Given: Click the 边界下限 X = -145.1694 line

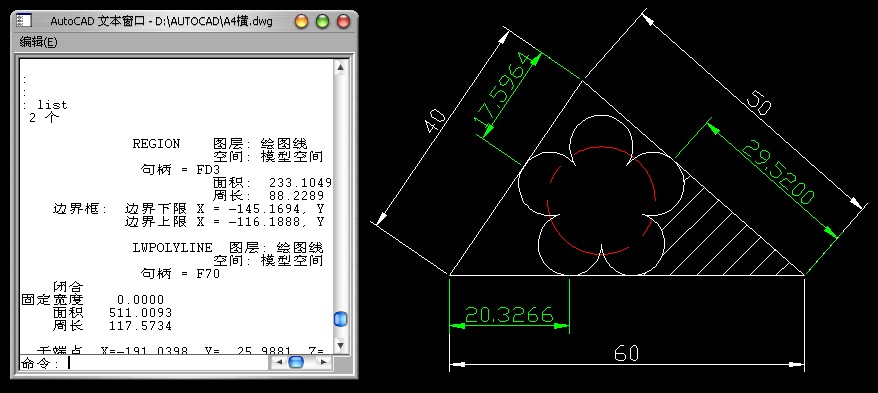Looking at the screenshot, I should click(224, 209).
